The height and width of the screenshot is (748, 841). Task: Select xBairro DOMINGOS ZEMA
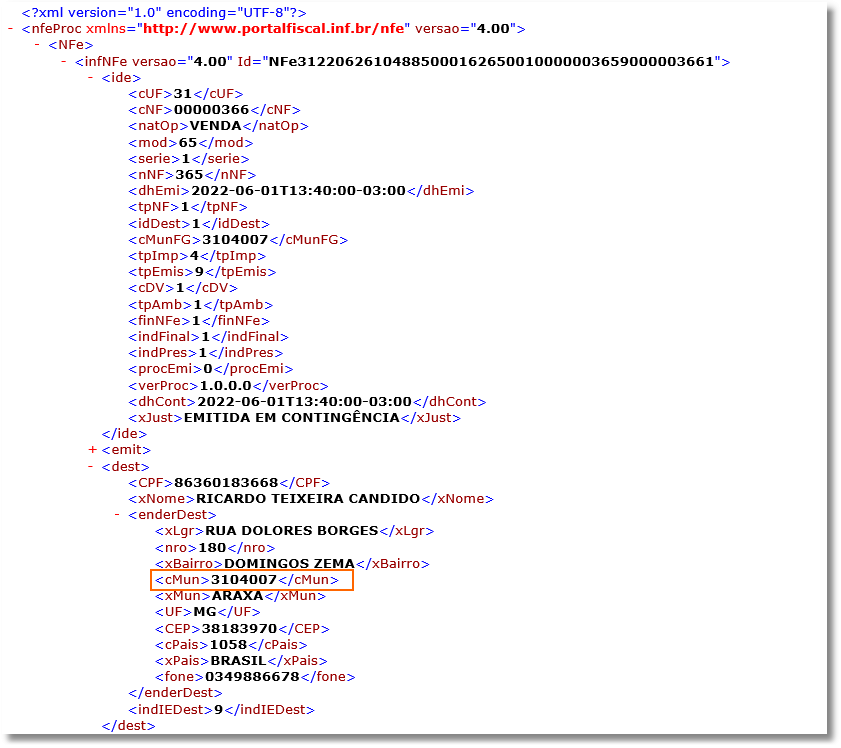point(289,564)
